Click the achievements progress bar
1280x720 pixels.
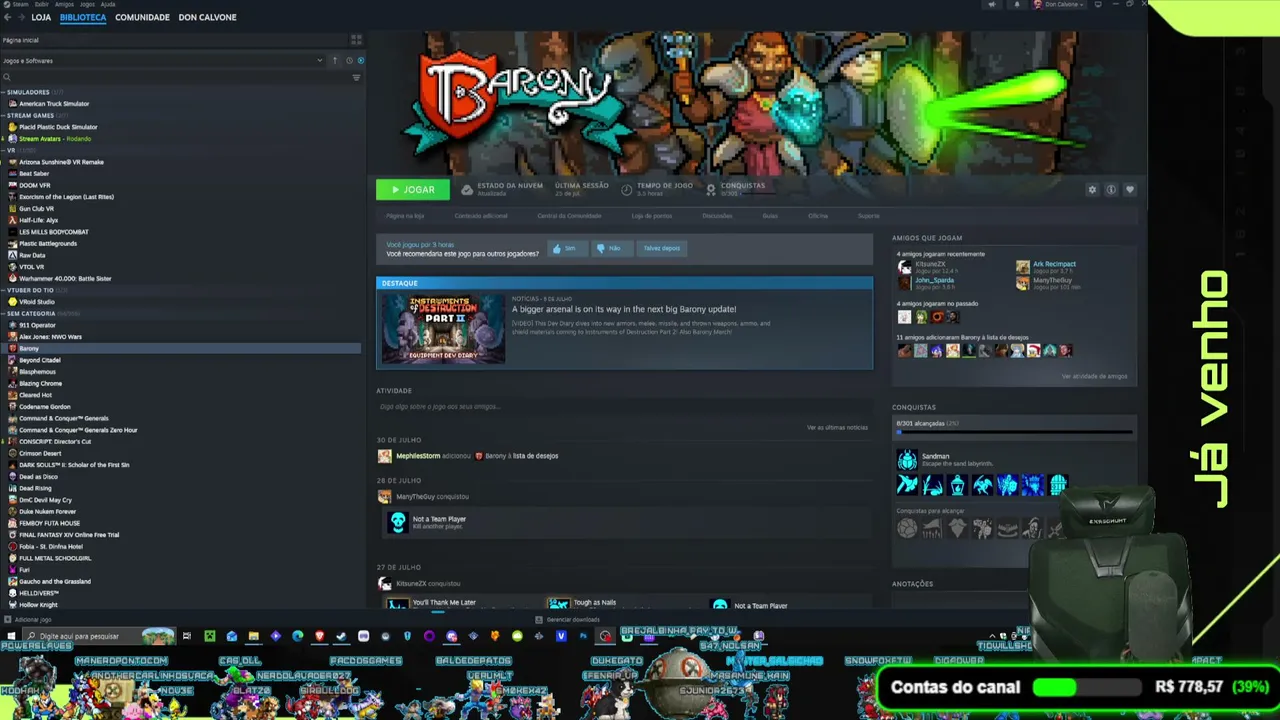coord(1014,432)
